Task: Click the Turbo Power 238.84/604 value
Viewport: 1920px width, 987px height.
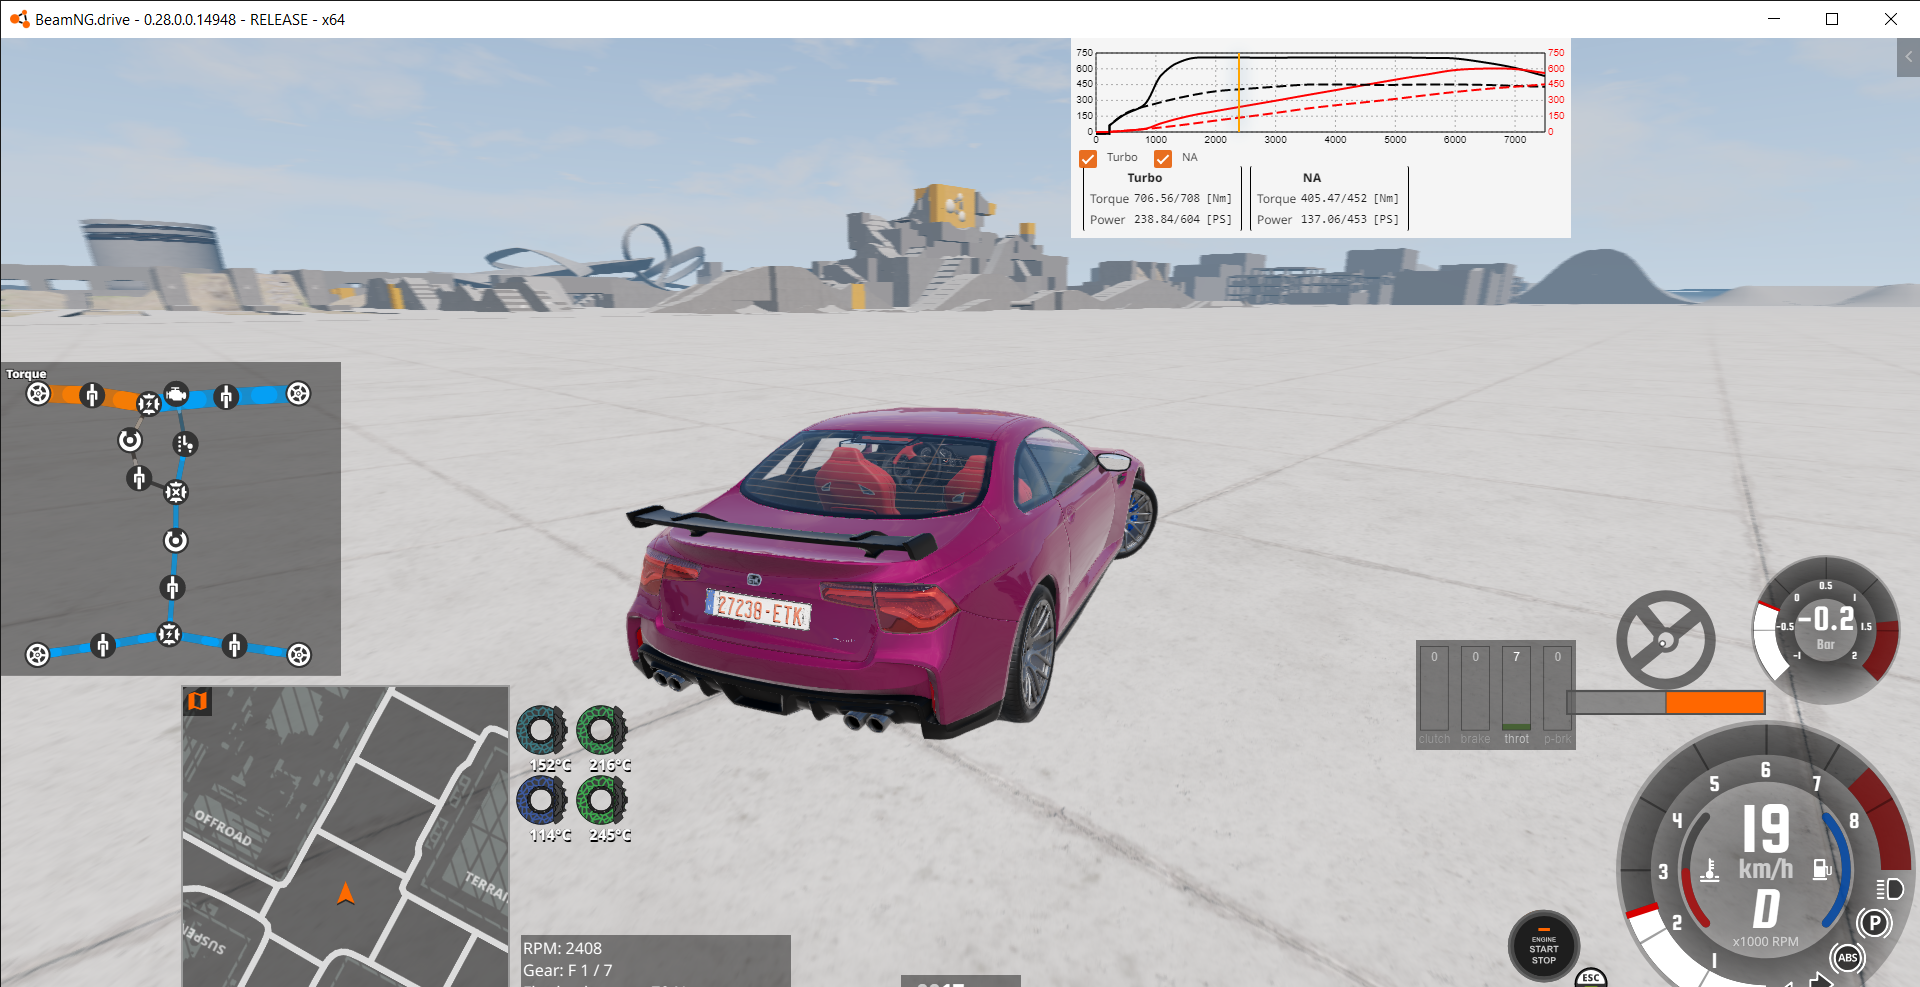Action: [1182, 220]
